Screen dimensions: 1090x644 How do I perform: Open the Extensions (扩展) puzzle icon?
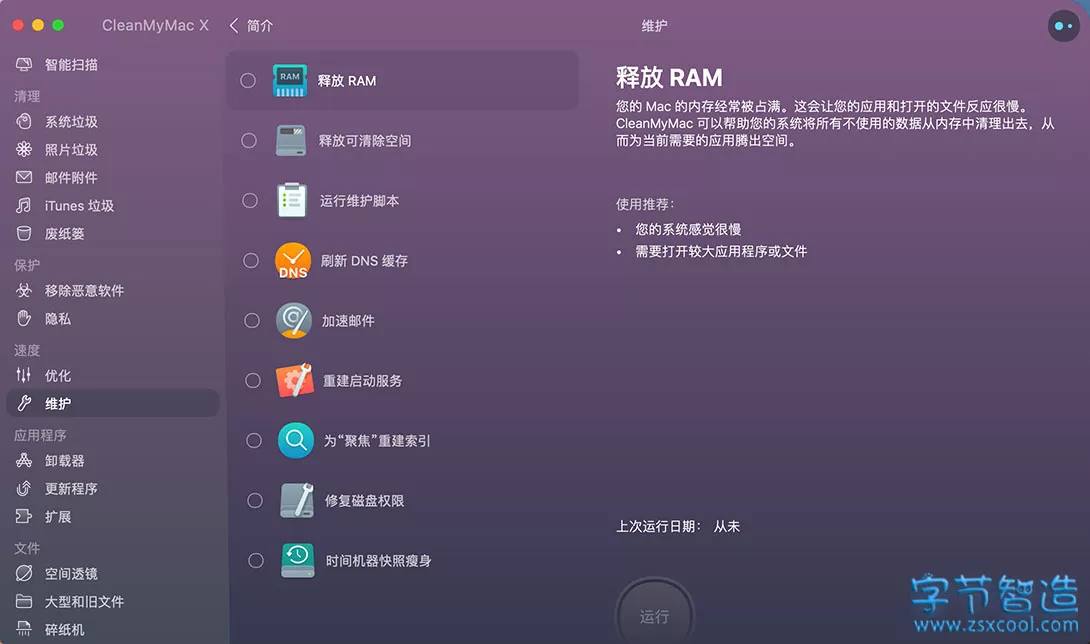tap(24, 517)
